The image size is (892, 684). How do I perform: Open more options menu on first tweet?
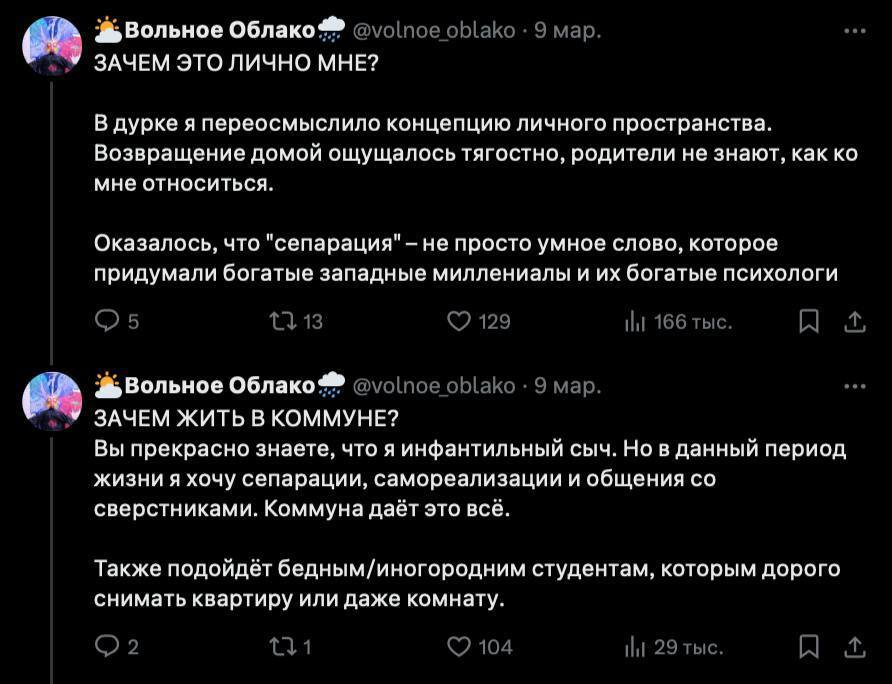[x=854, y=30]
